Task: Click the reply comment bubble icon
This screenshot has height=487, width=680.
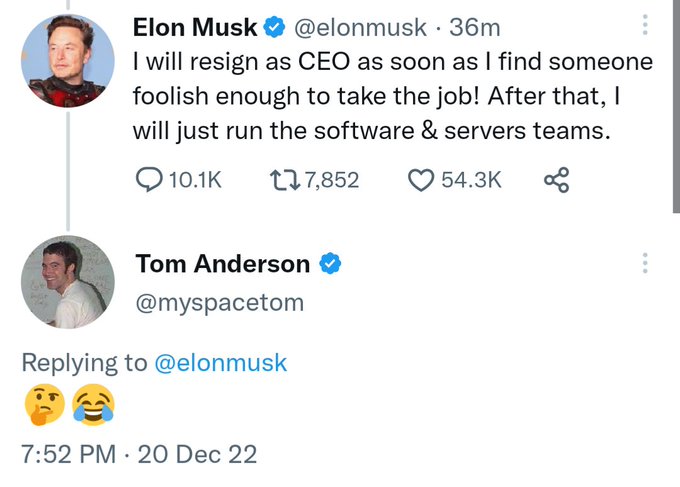Action: [x=148, y=180]
